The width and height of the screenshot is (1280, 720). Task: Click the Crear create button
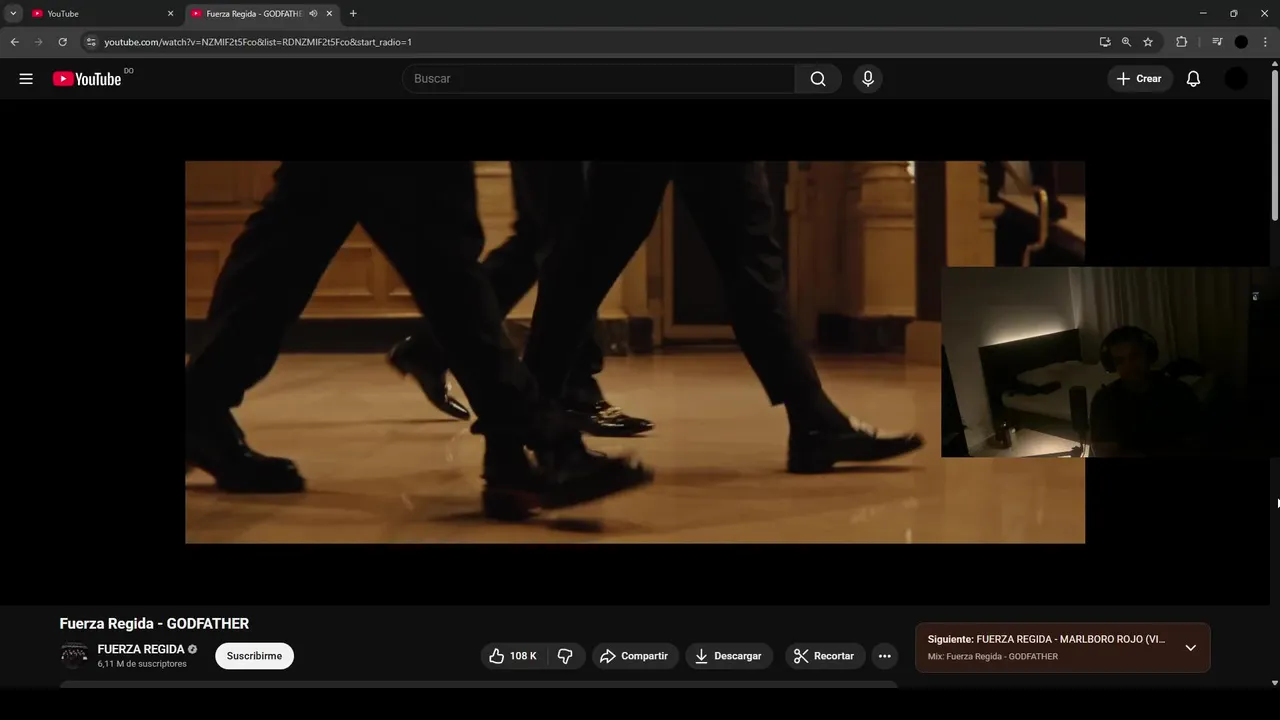pyautogui.click(x=1140, y=79)
